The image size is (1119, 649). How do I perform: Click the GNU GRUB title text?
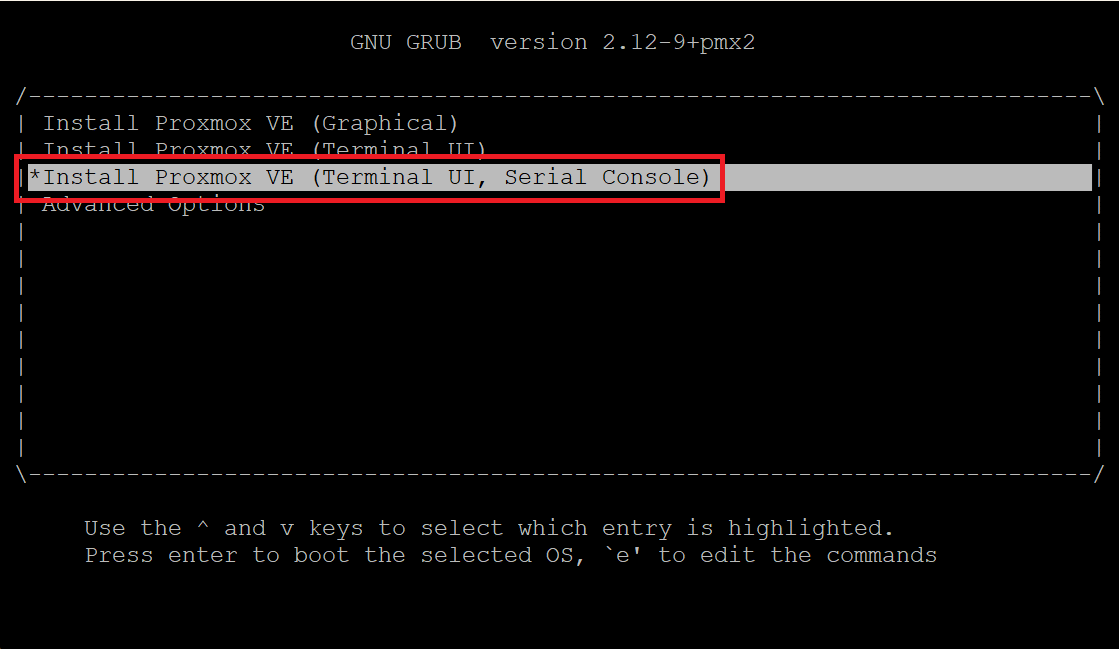pos(405,43)
